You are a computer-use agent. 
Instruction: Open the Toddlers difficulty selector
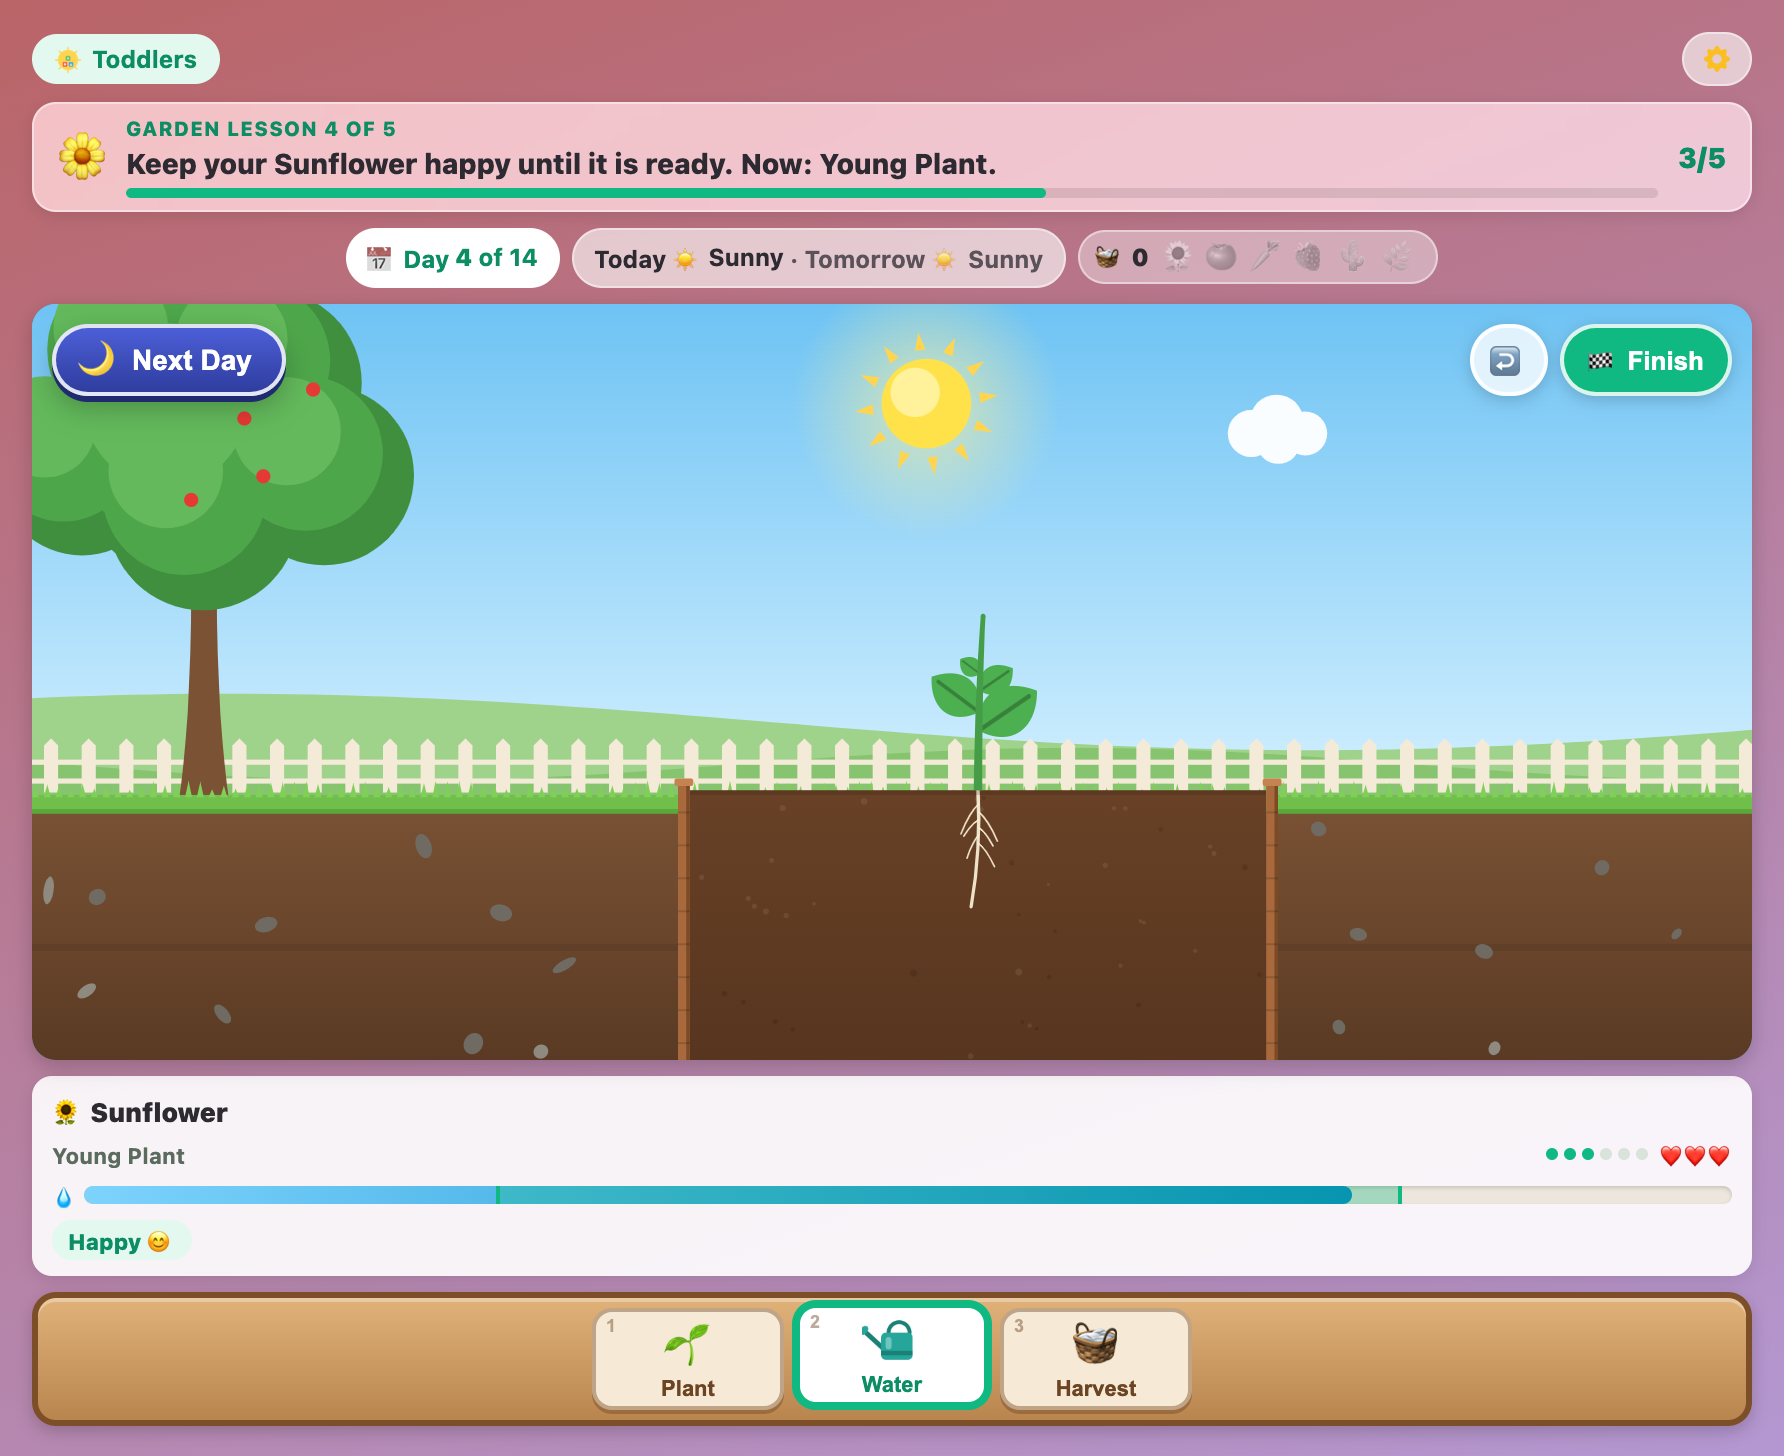[126, 59]
